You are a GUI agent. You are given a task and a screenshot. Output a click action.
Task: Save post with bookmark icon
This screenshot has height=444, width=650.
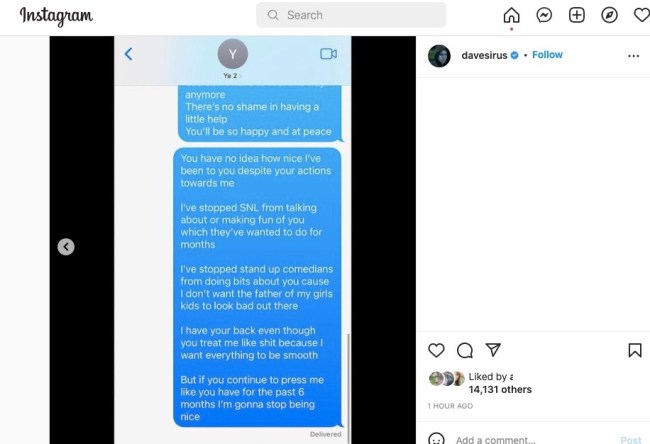click(635, 350)
